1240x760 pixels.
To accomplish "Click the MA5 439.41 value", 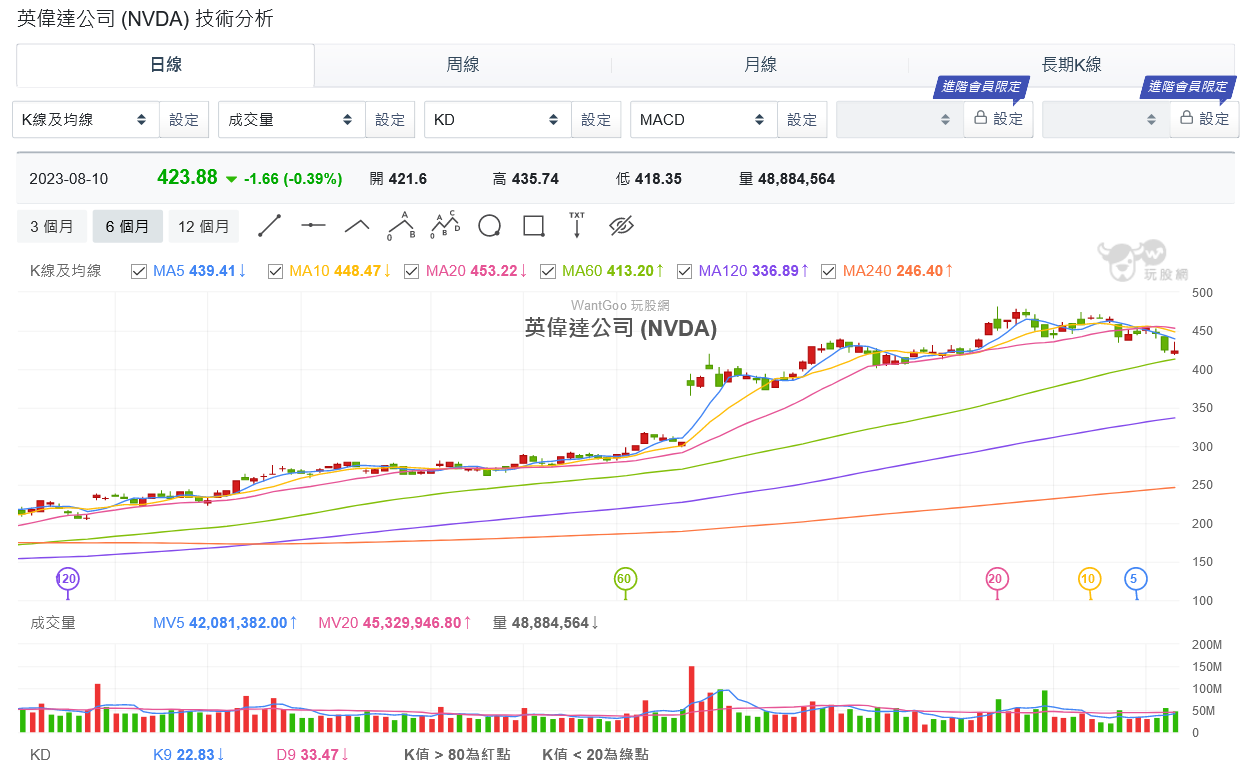I will coord(200,270).
